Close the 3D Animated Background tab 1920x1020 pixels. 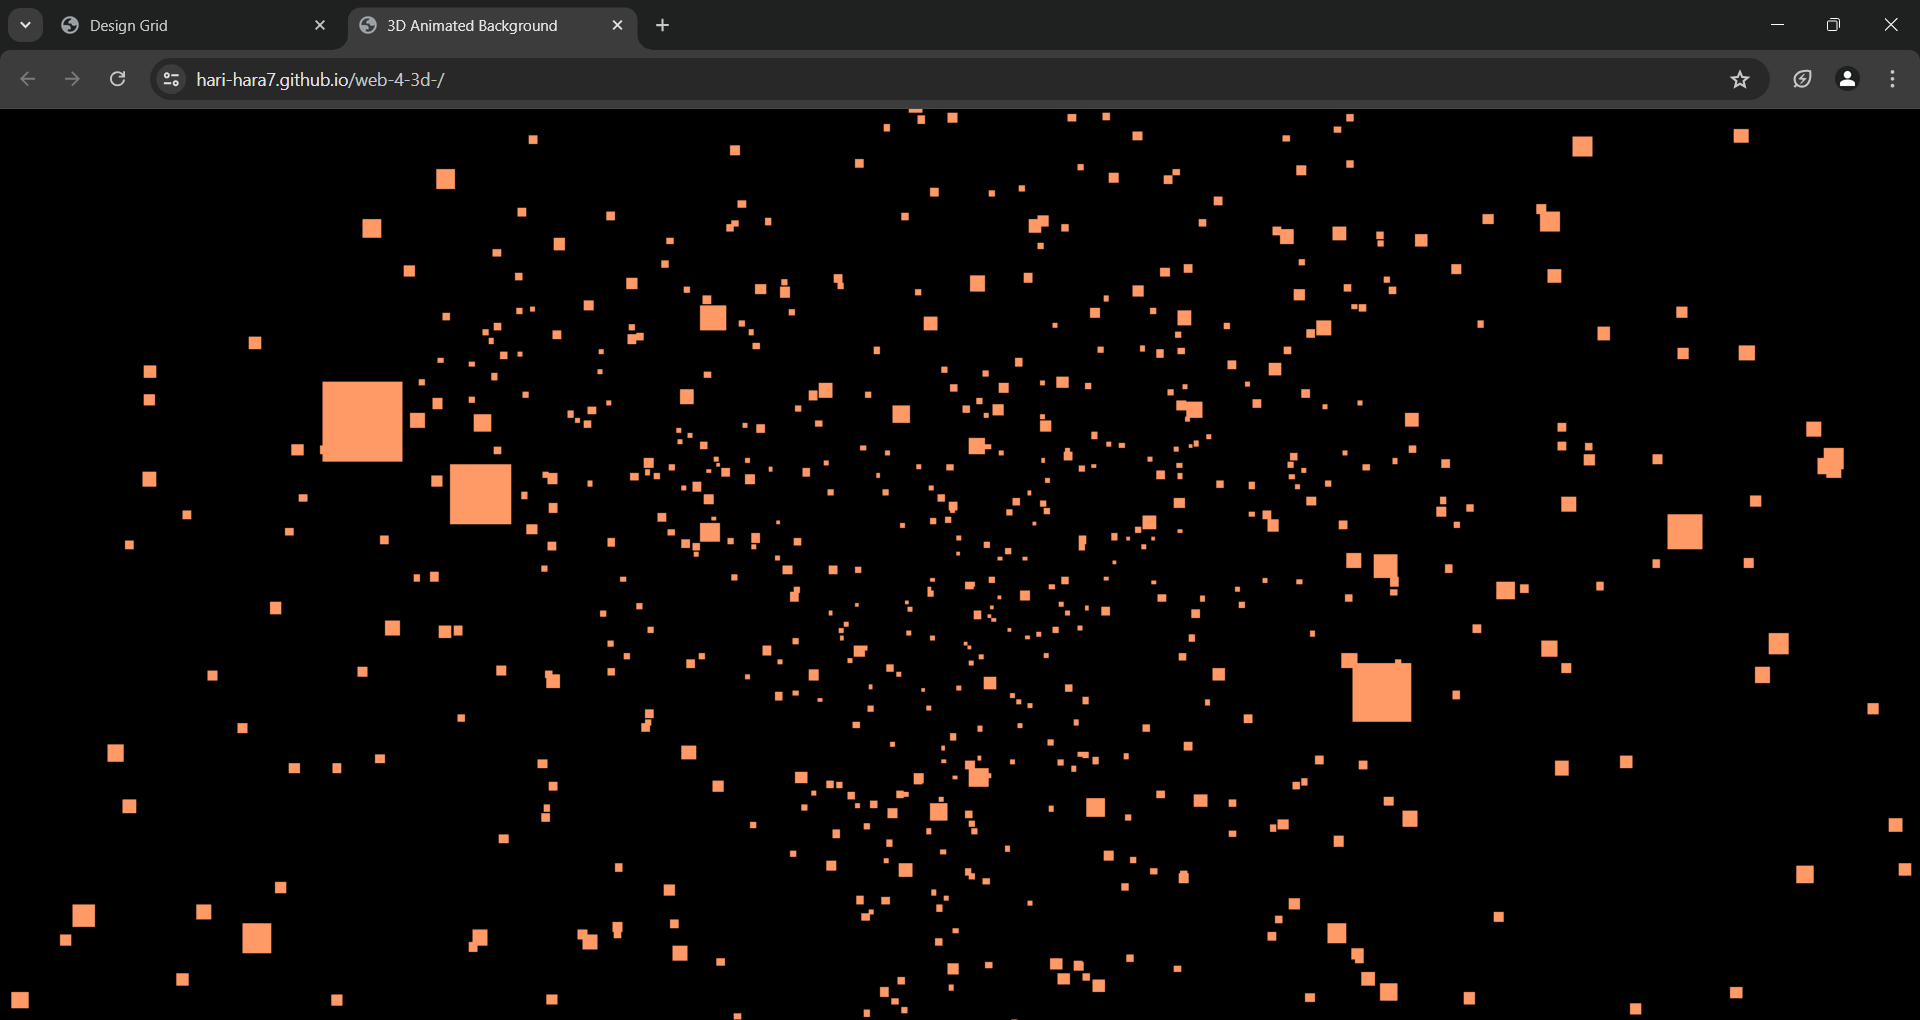[617, 25]
